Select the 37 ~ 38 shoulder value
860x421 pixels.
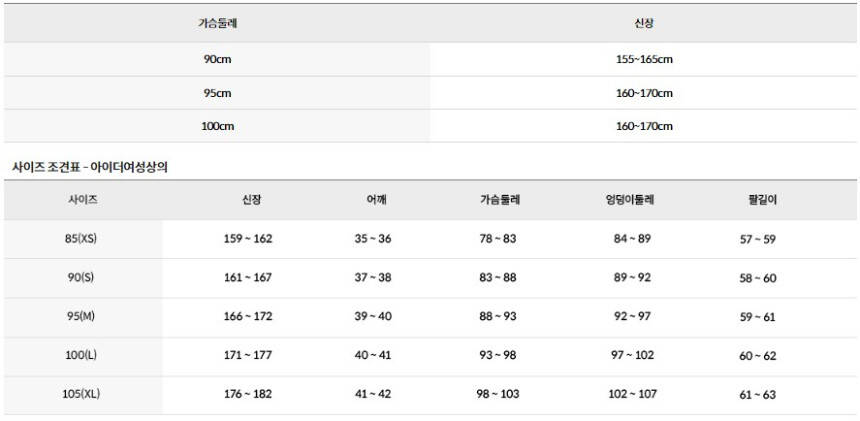coord(373,278)
